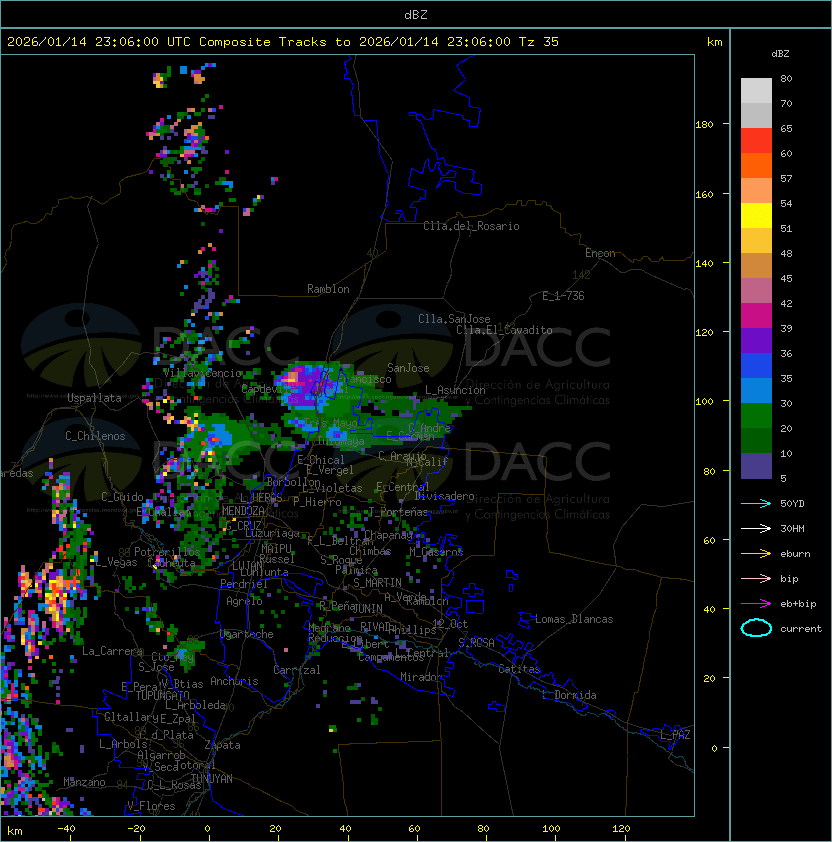This screenshot has height=842, width=832.
Task: Click the magenta eb+bip arrow in legend
Action: [756, 604]
